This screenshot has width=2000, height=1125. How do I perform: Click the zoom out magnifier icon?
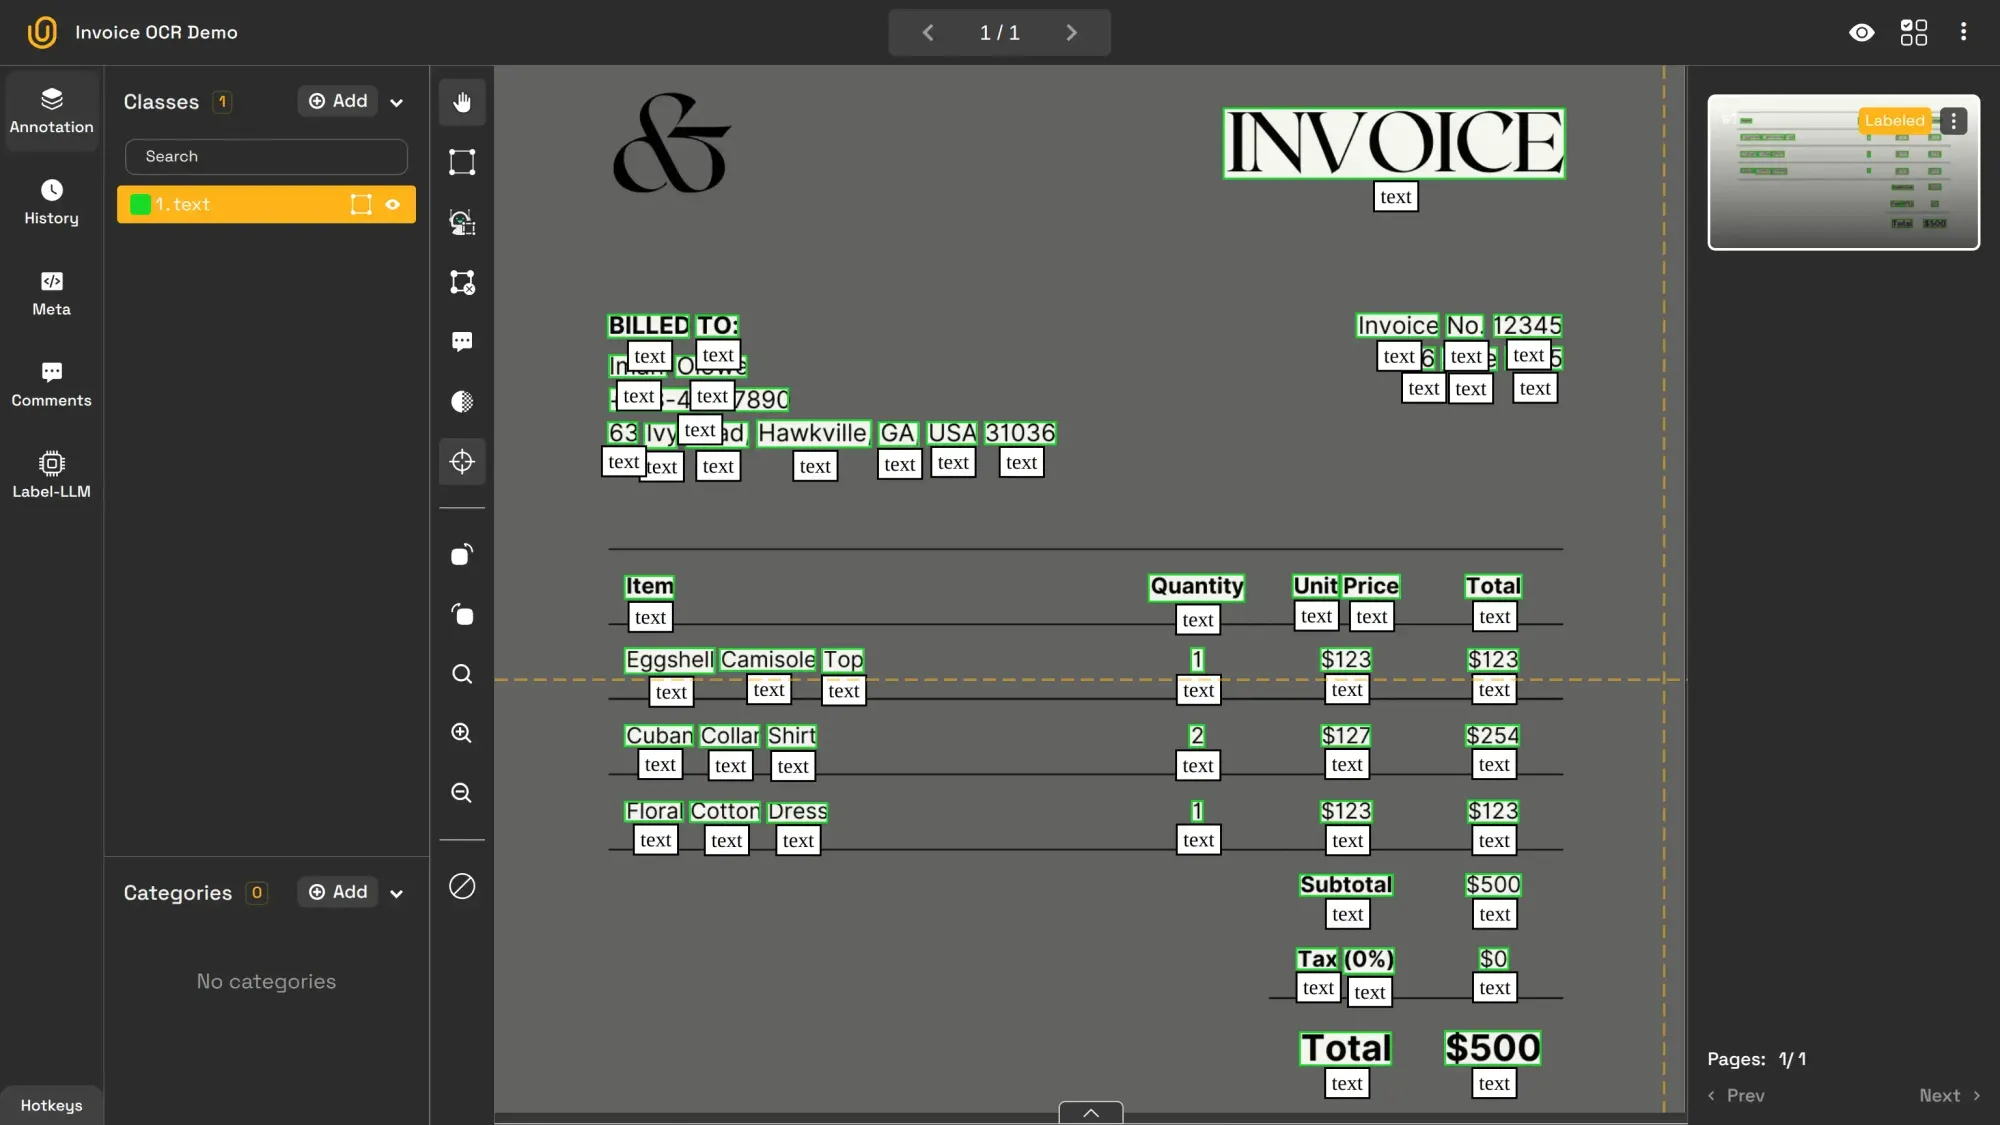tap(462, 793)
